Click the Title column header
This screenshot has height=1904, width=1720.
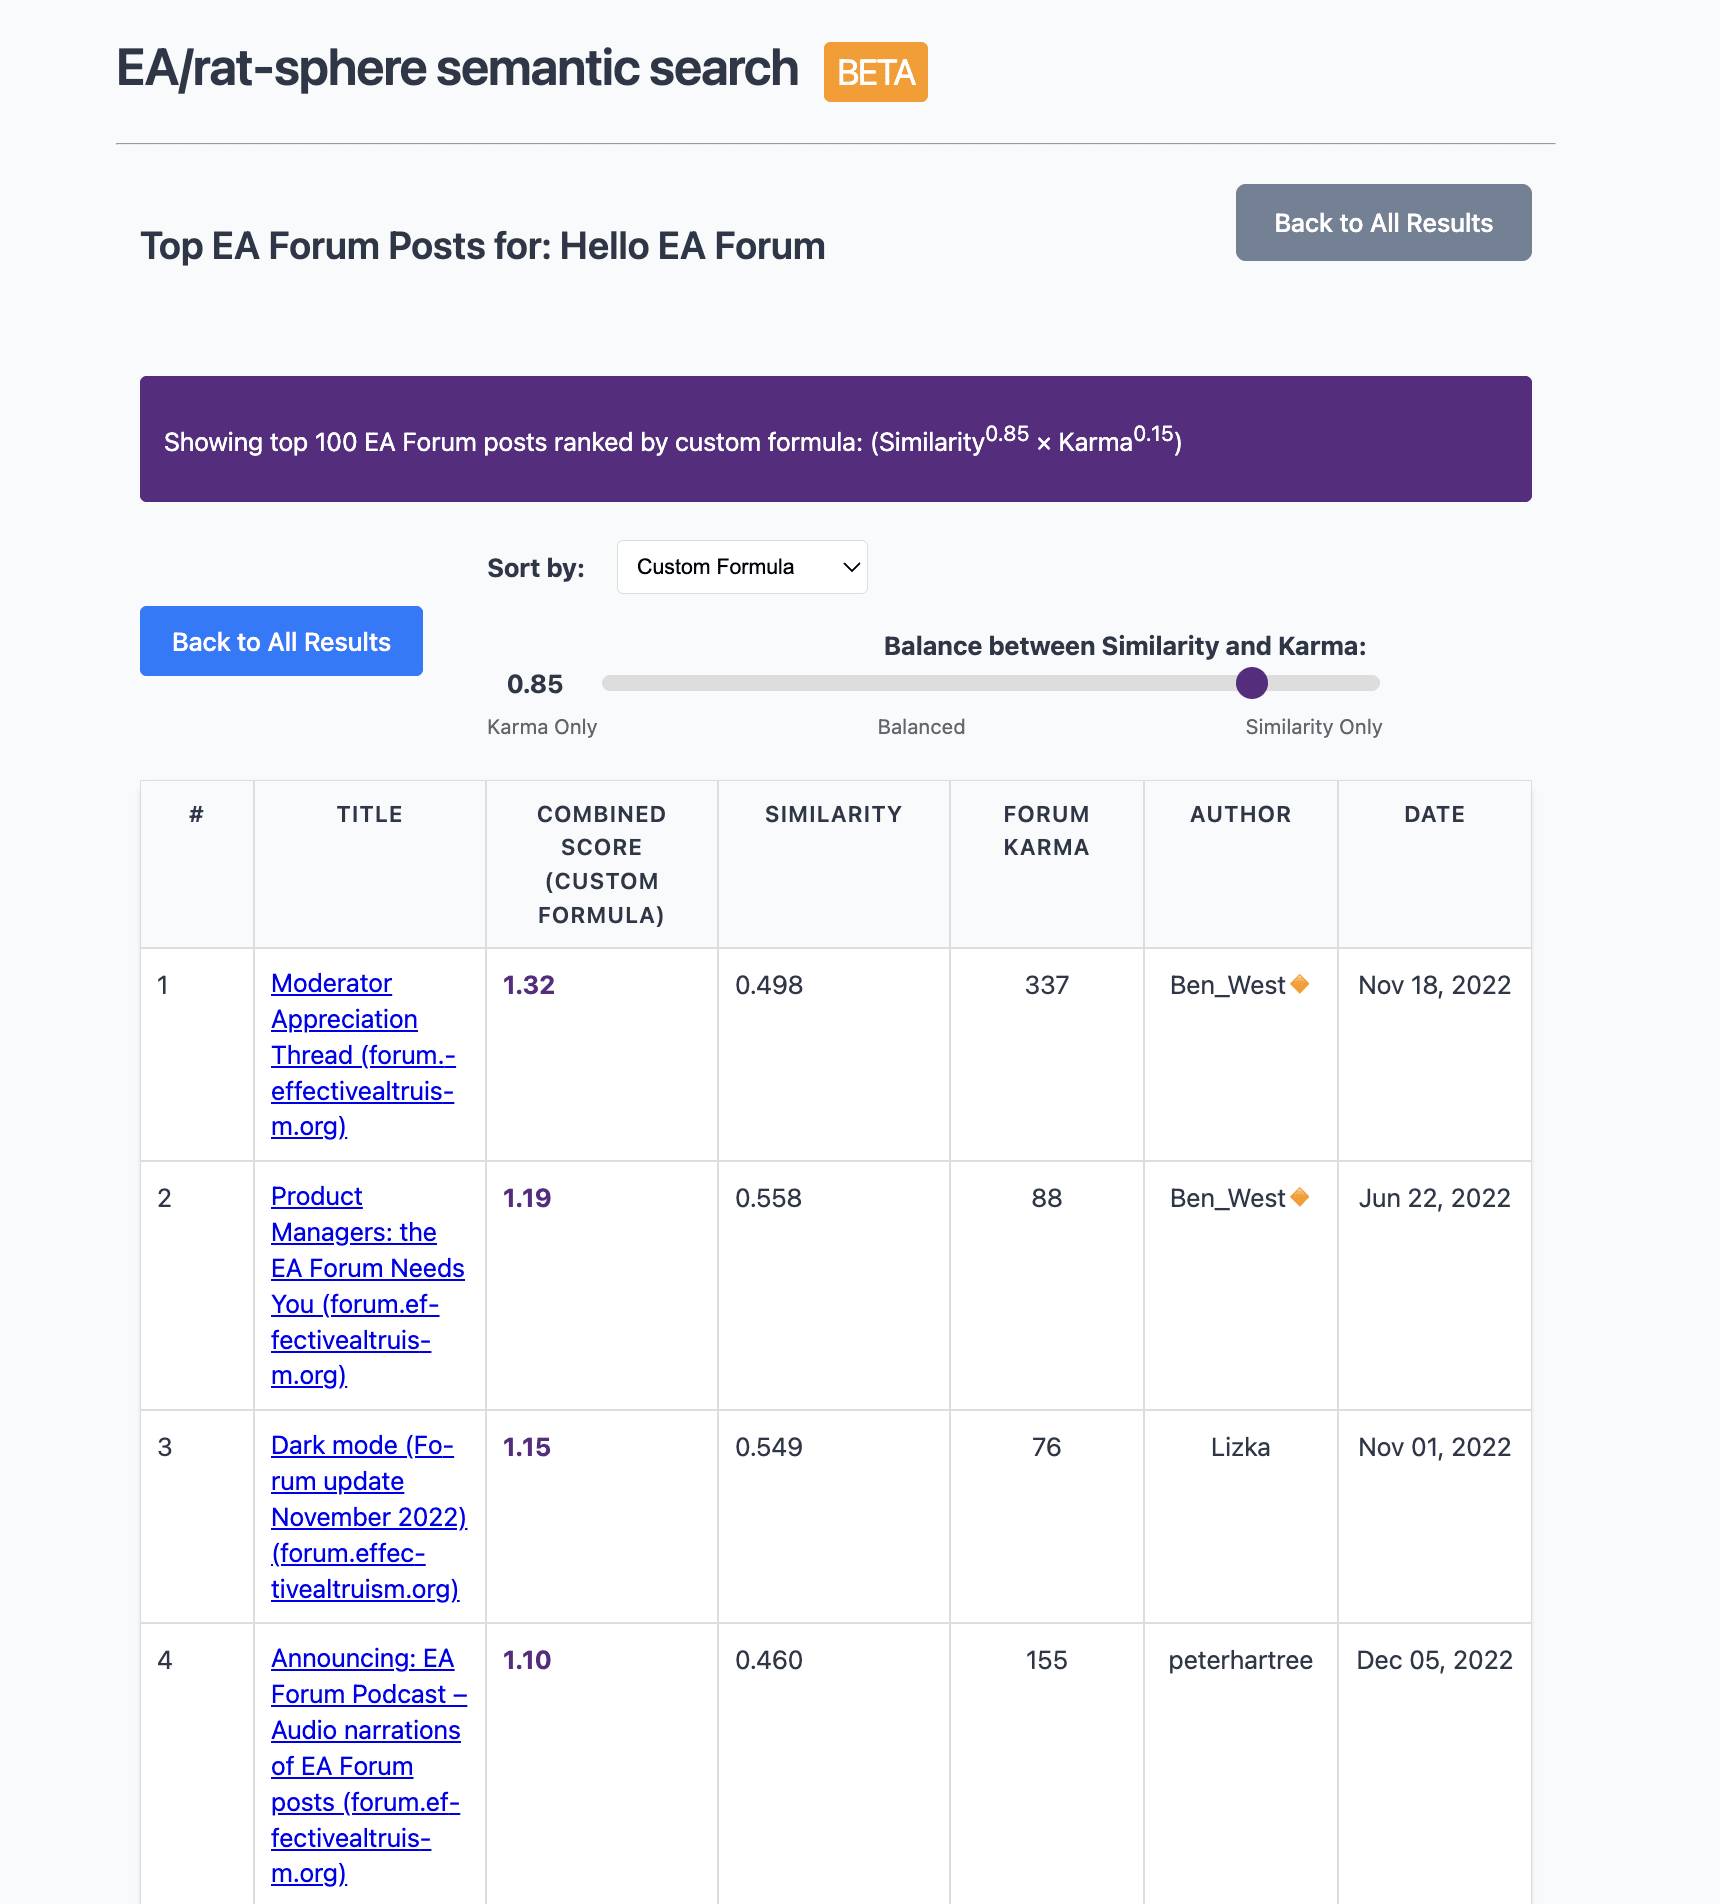point(369,814)
